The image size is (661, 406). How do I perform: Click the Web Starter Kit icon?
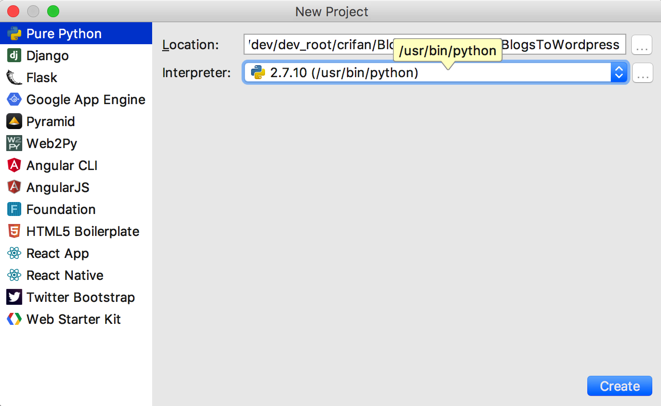tap(14, 320)
